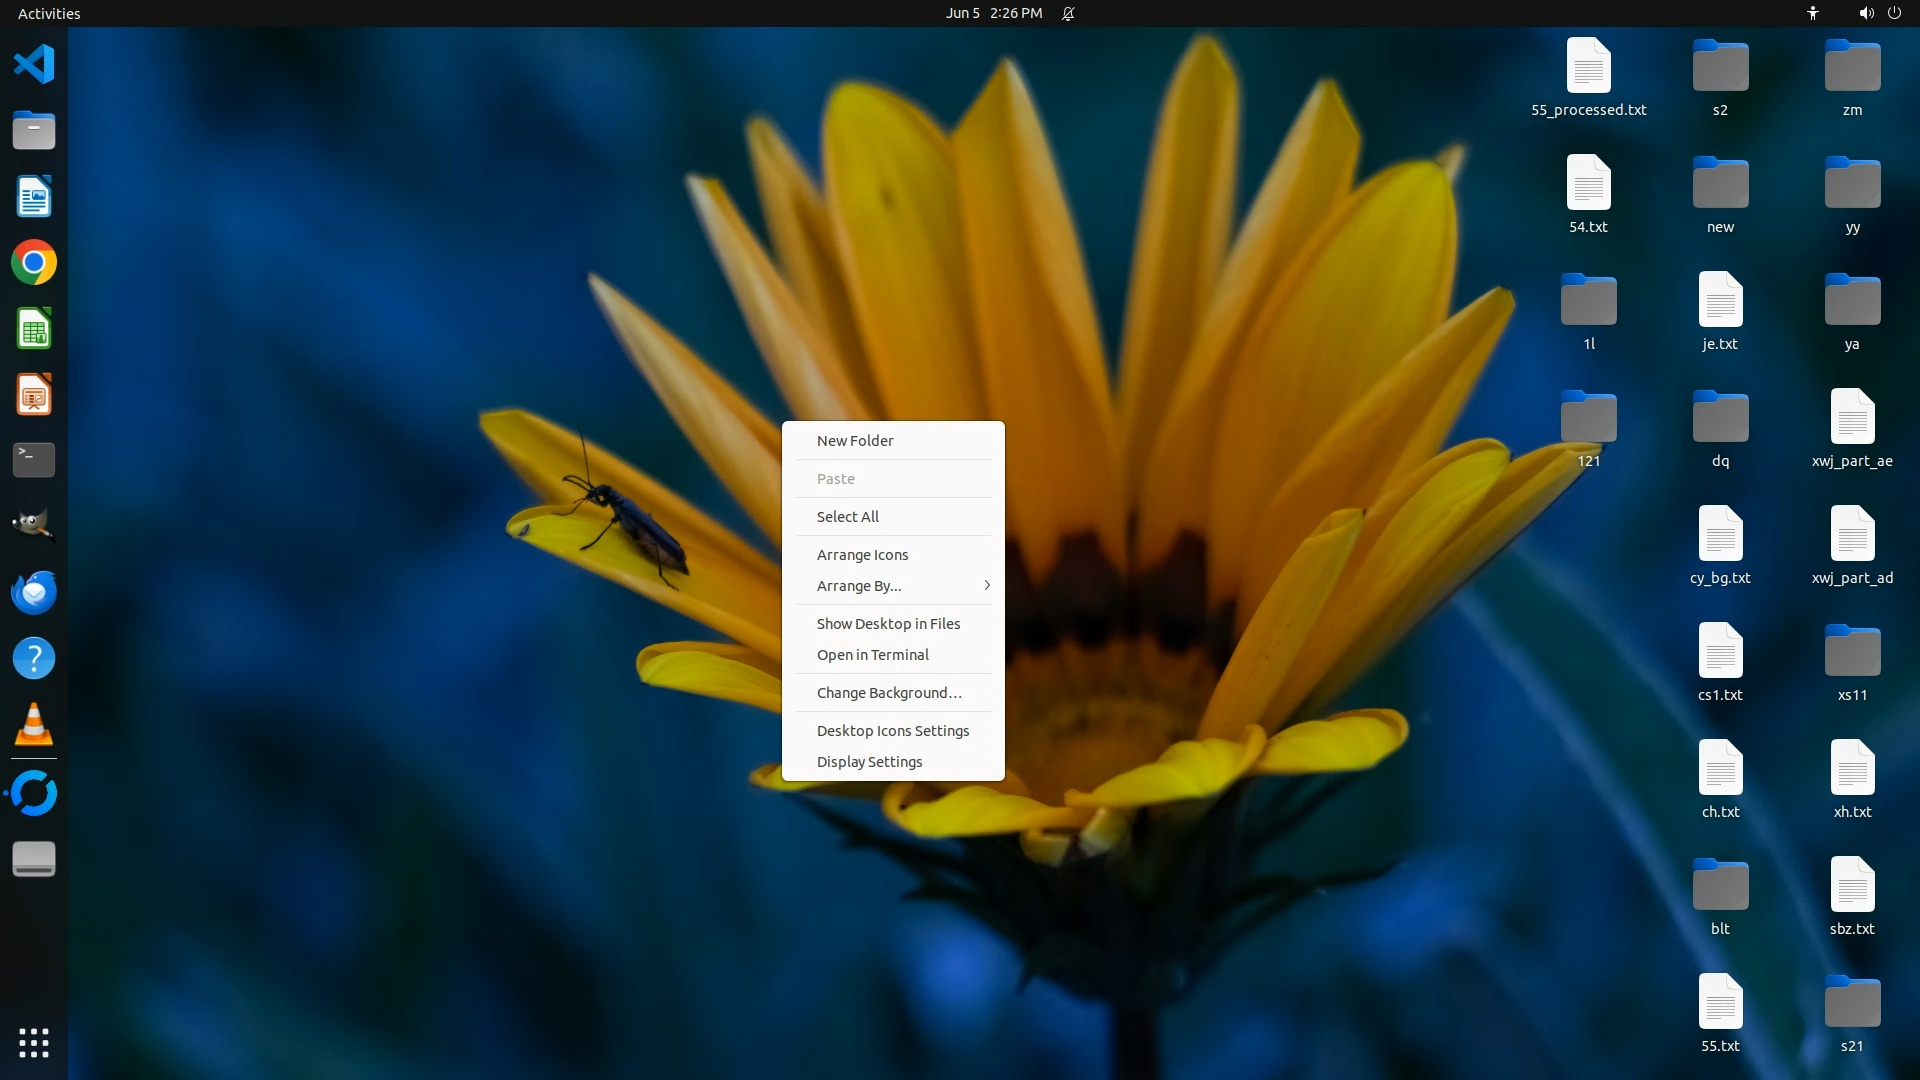Click Change Background menu entry
This screenshot has width=1920, height=1080.
coord(888,693)
